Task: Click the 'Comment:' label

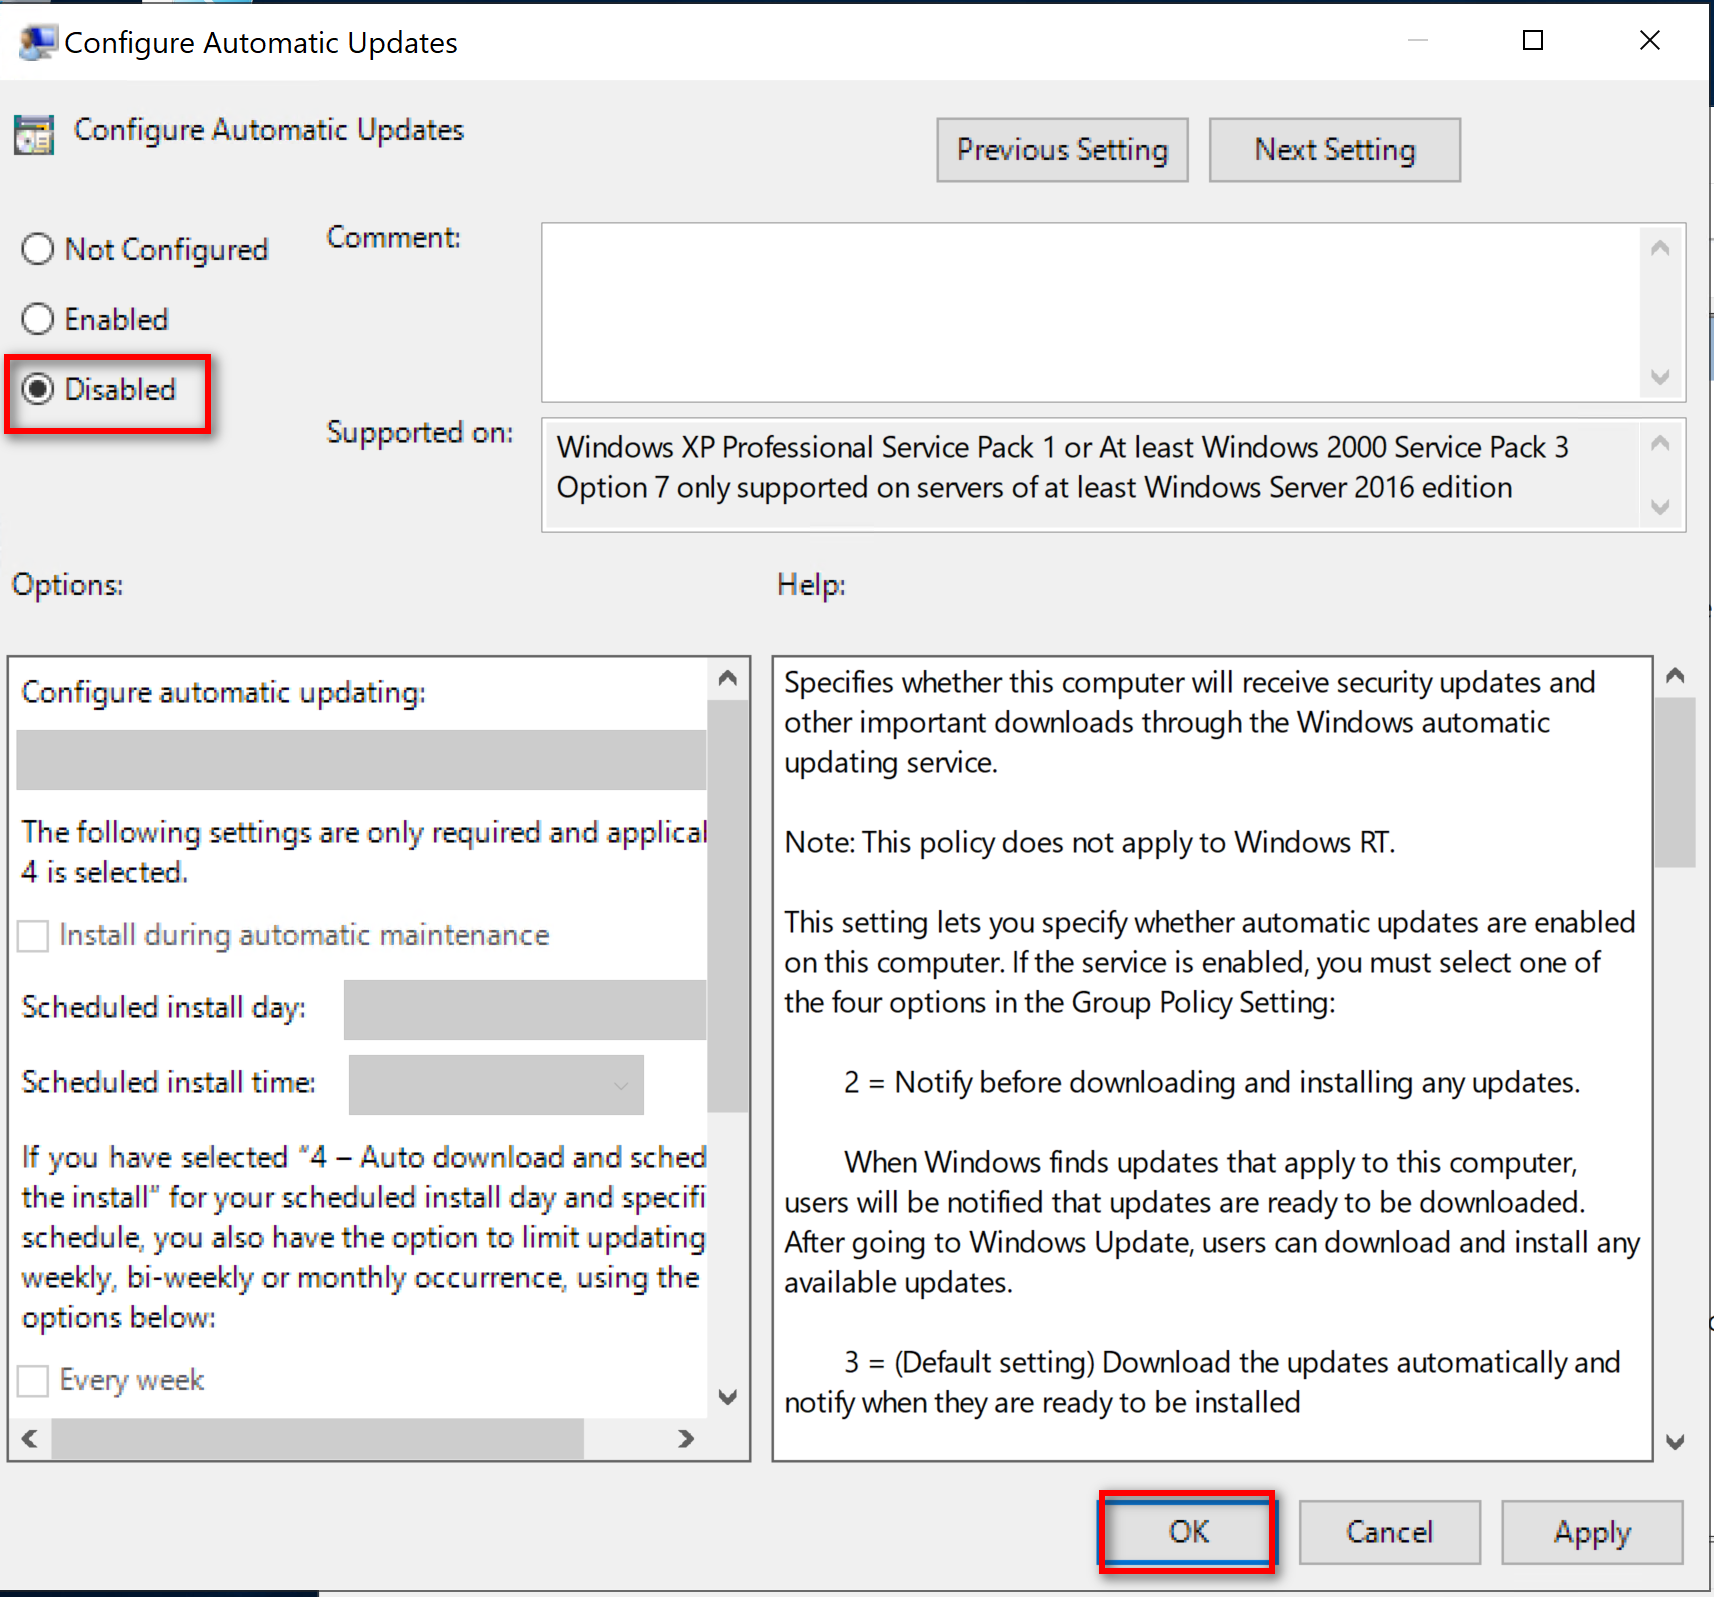Action: [394, 238]
